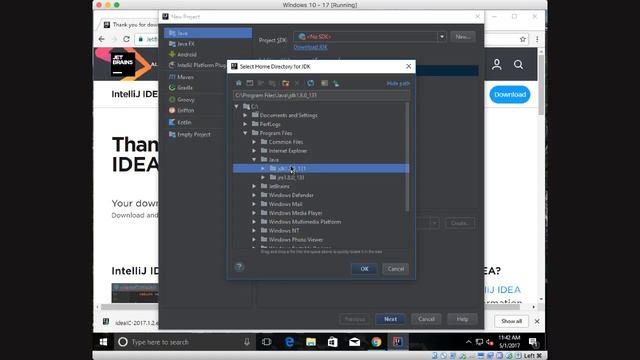The width and height of the screenshot is (640, 360).
Task: Collapse the C:\ root node
Action: coord(236,107)
